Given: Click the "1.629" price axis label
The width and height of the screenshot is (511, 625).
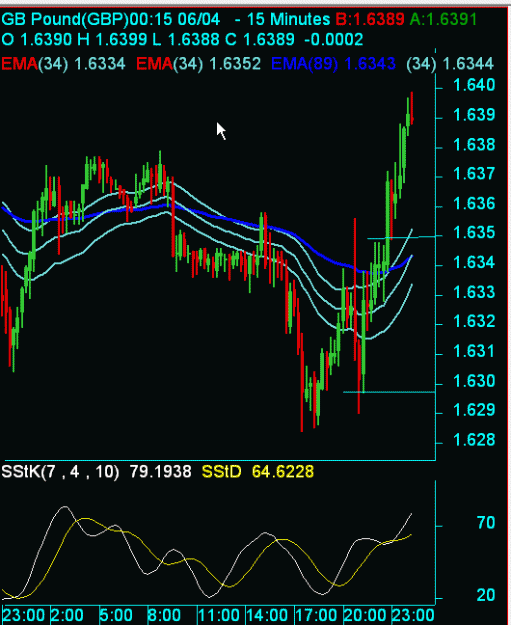Looking at the screenshot, I should pyautogui.click(x=474, y=410).
